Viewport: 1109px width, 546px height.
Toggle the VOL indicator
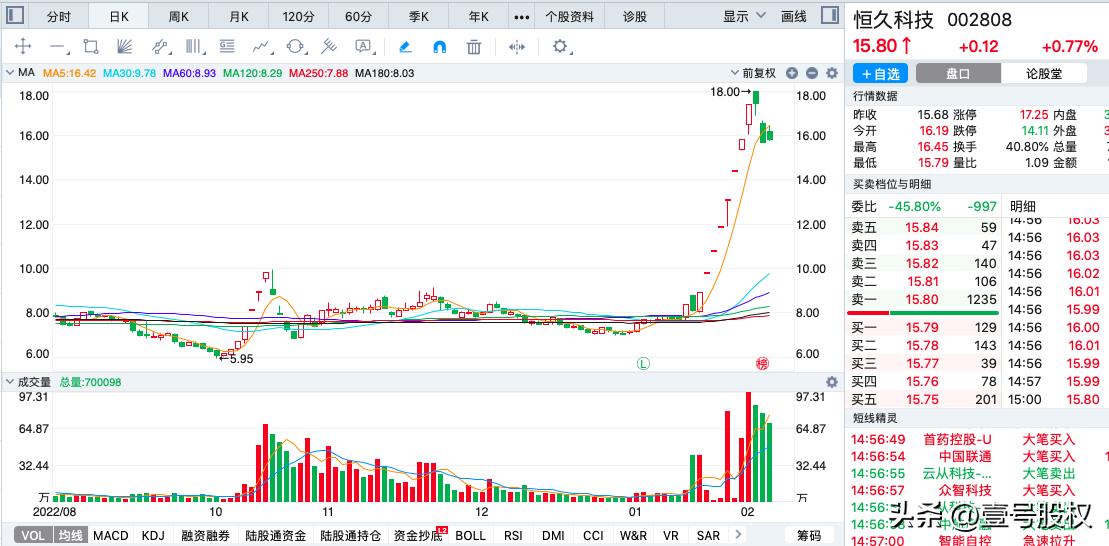pyautogui.click(x=33, y=535)
